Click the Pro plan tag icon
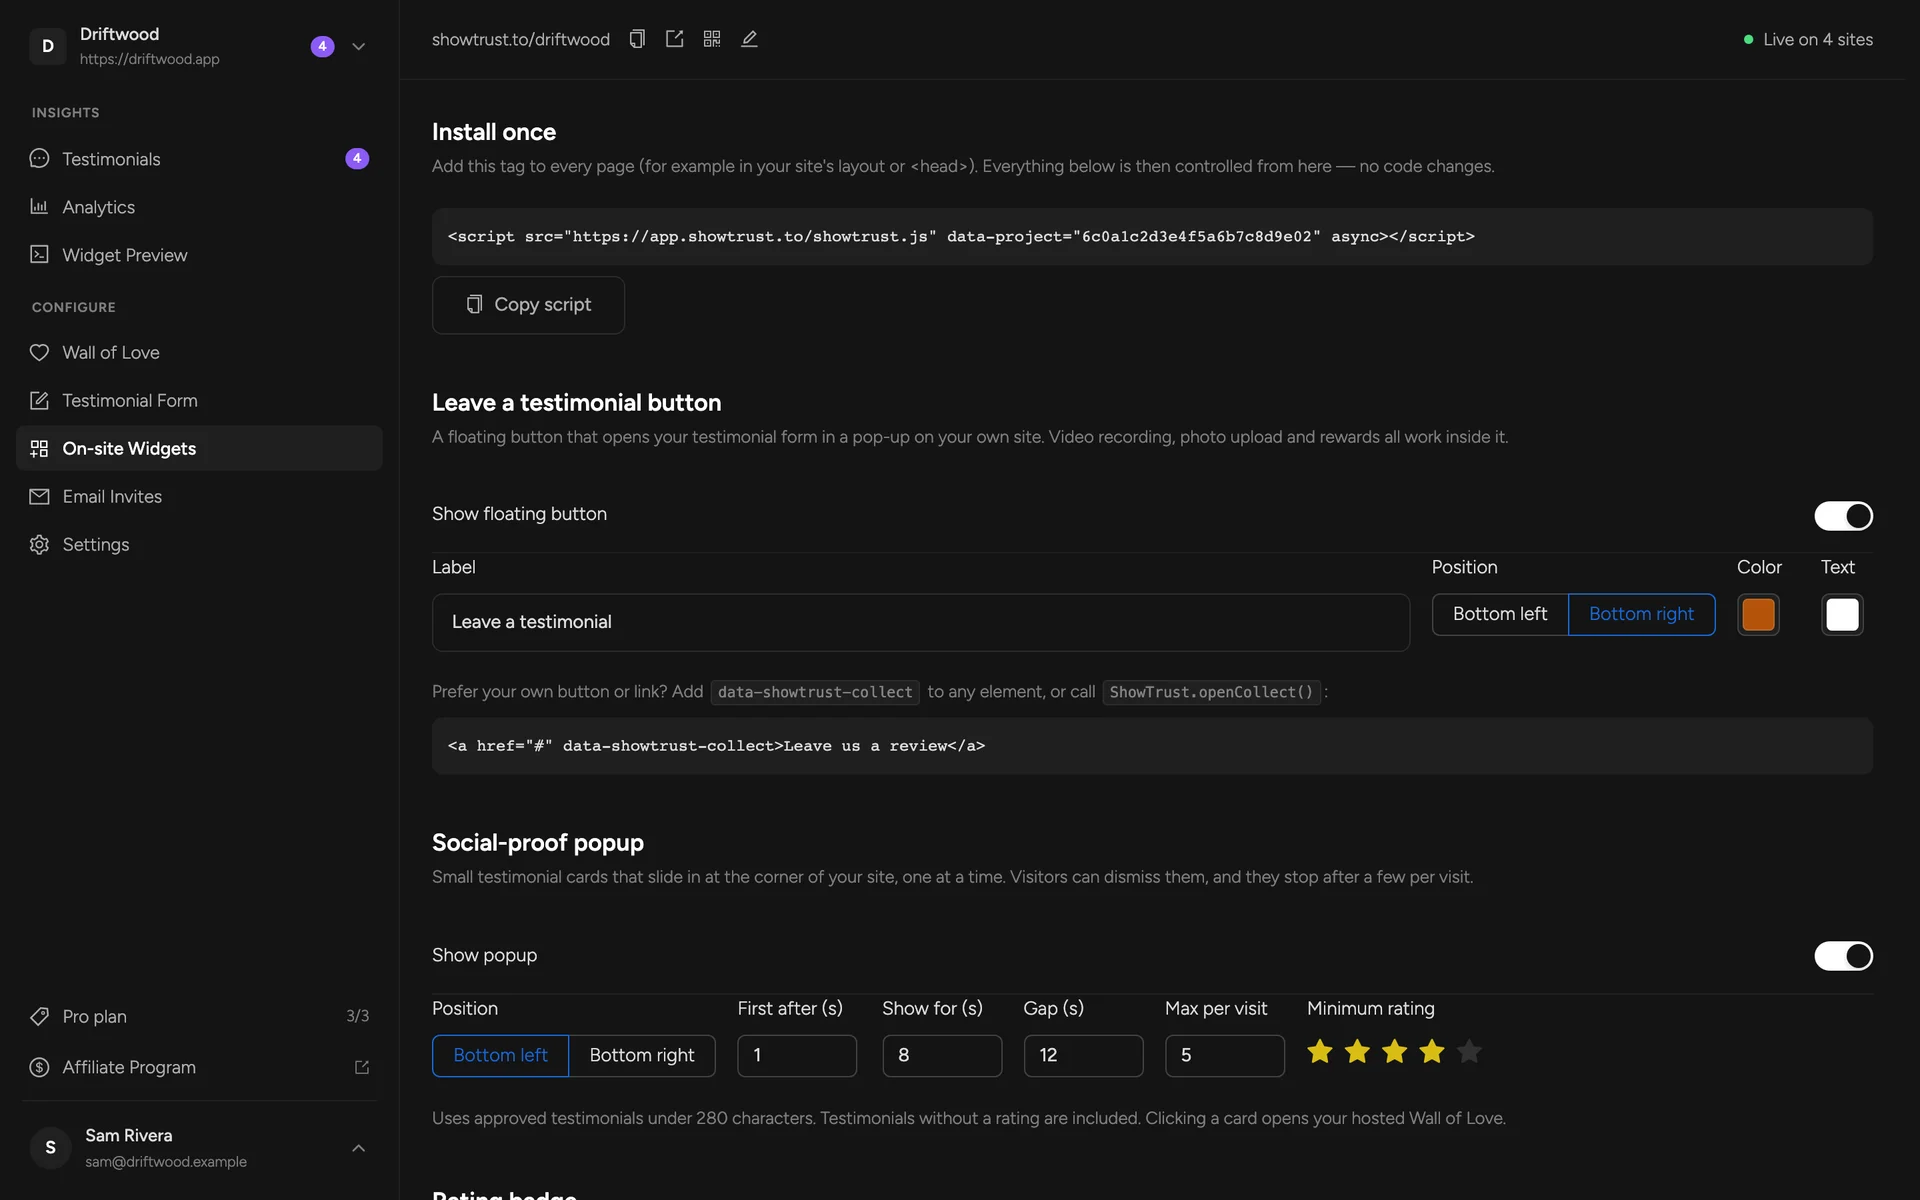Screen dimensions: 1920x1200 (39, 1016)
